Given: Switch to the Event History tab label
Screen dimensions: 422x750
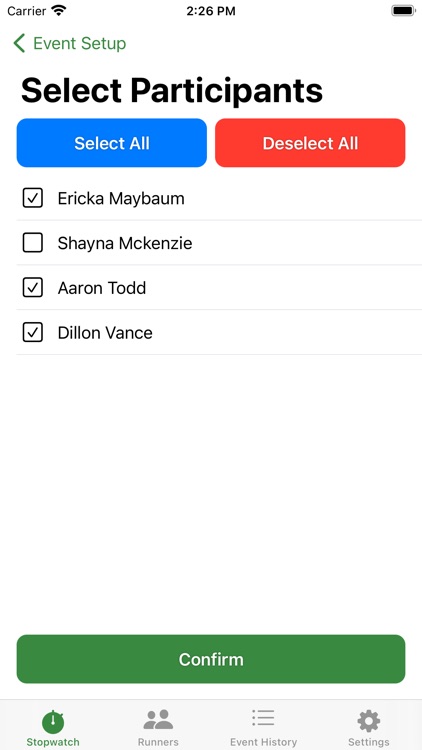Looking at the screenshot, I should coord(263,742).
